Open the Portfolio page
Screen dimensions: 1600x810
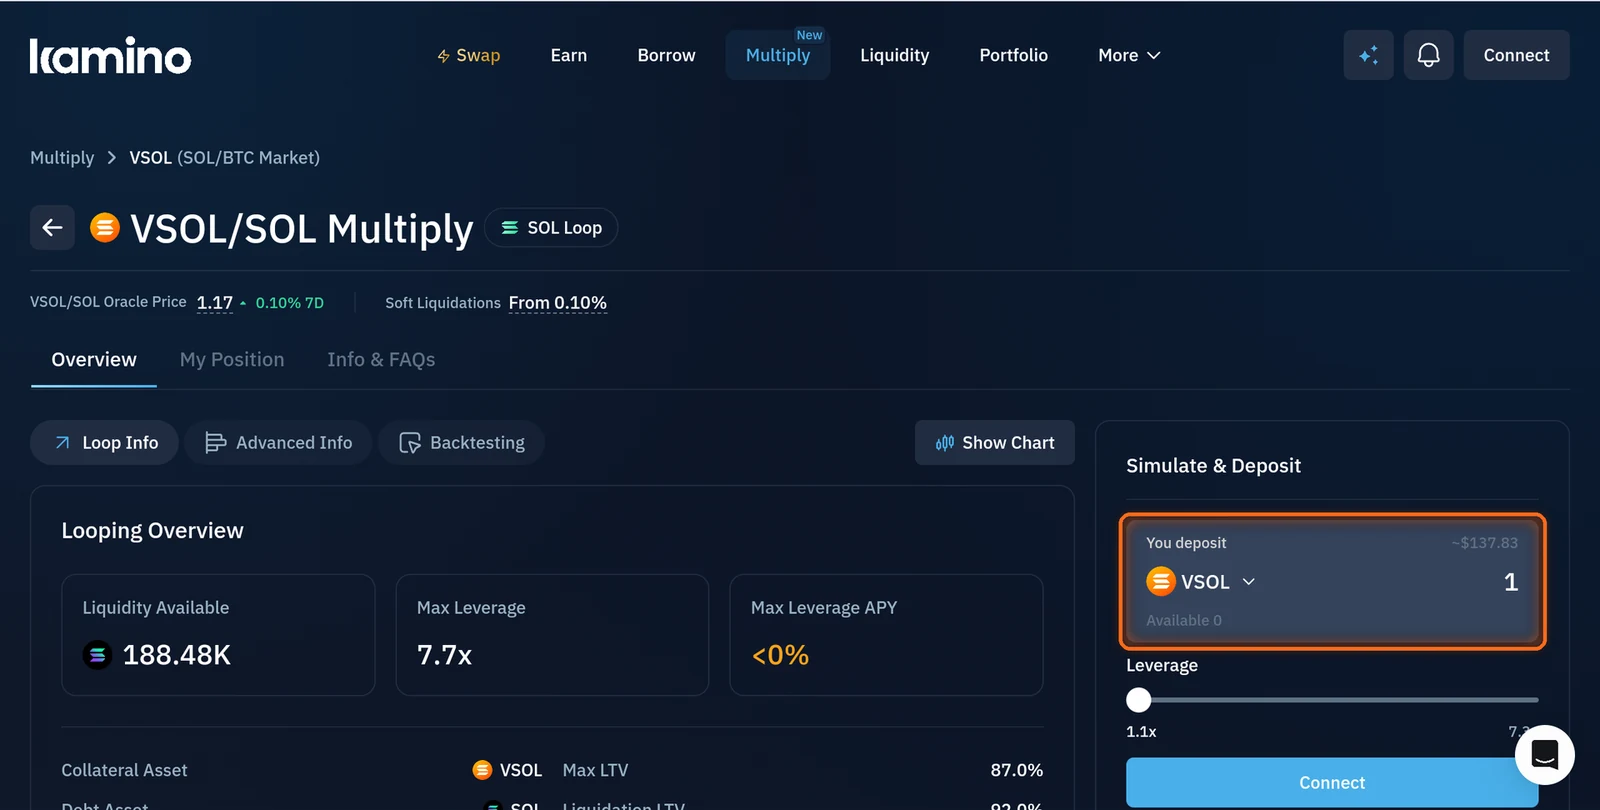[1013, 55]
